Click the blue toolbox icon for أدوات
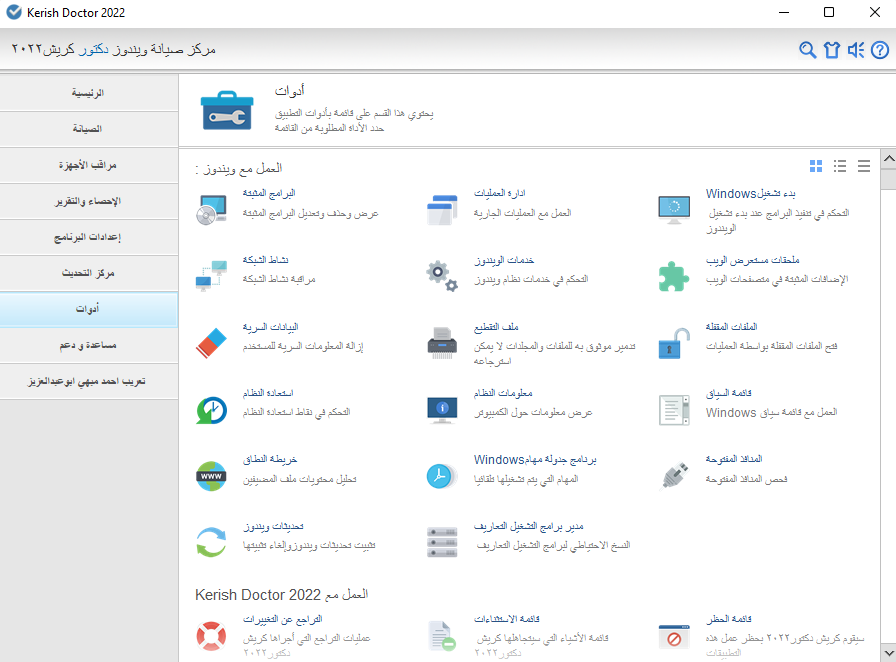 coord(227,110)
